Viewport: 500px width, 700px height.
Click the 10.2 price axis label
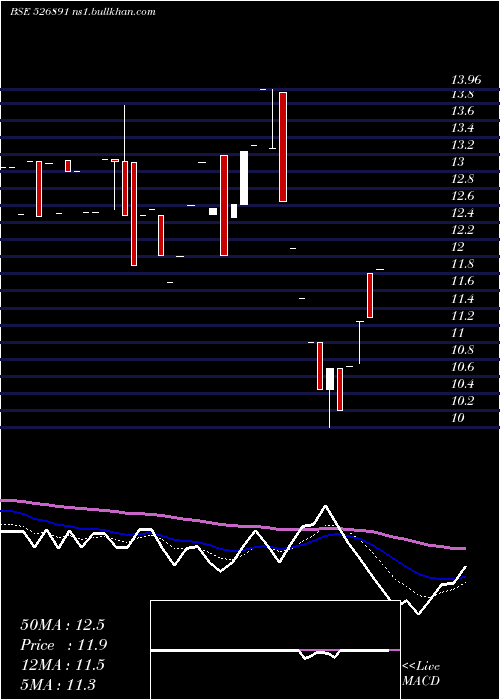(462, 401)
